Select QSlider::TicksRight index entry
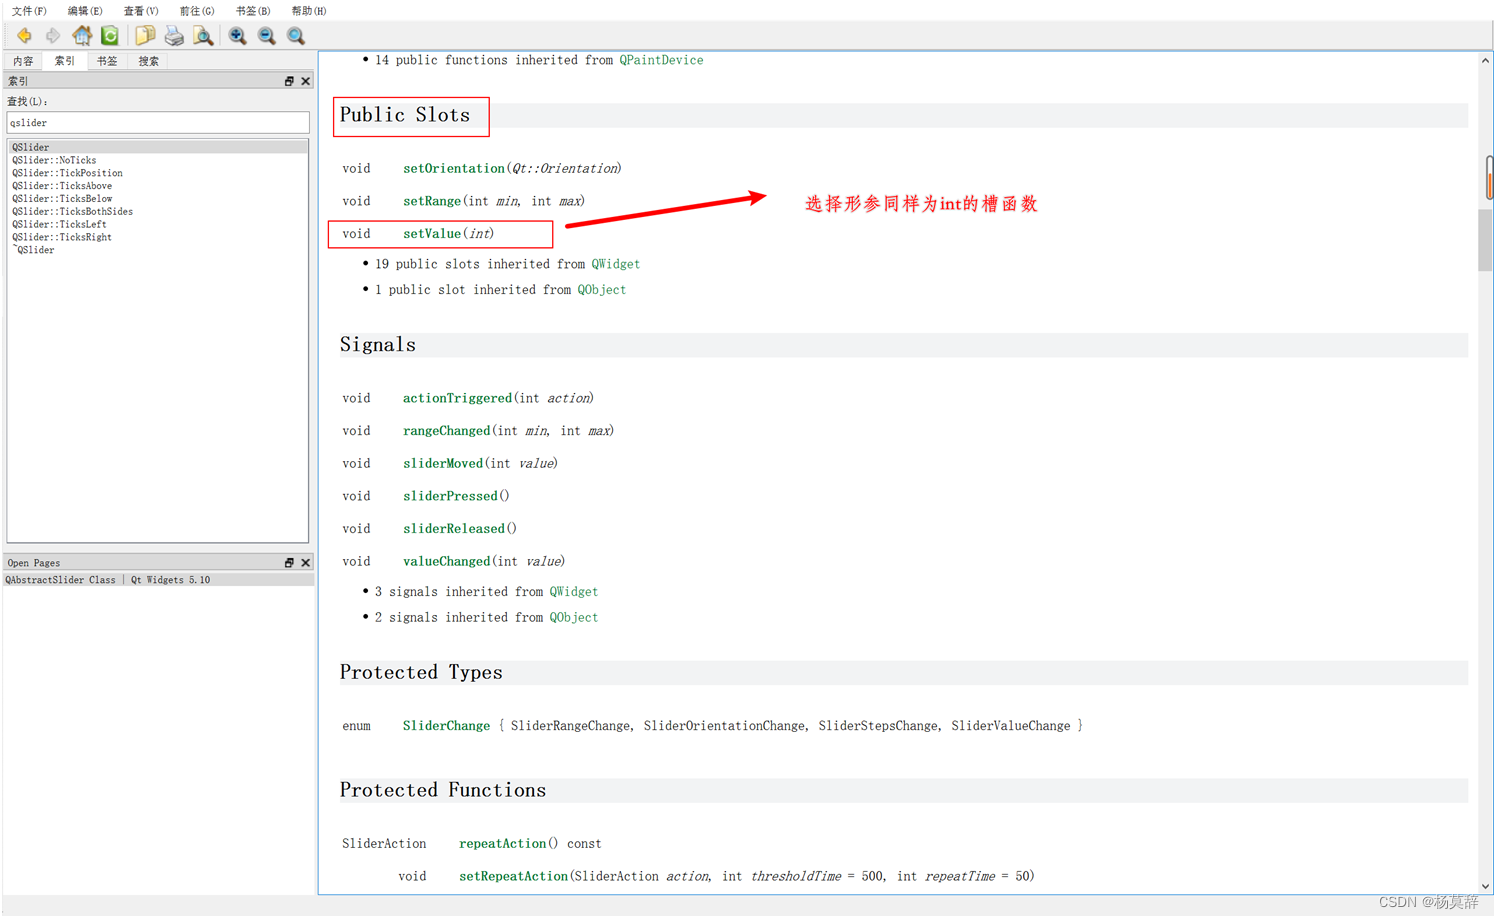This screenshot has height=919, width=1494. 62,237
